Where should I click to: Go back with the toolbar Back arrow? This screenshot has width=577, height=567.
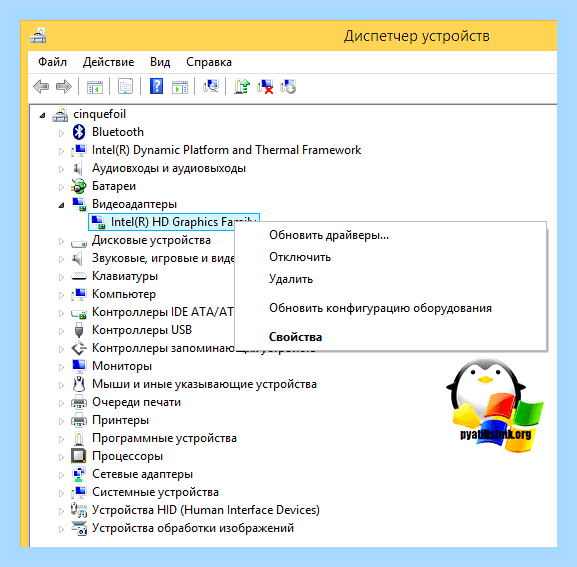(x=41, y=87)
